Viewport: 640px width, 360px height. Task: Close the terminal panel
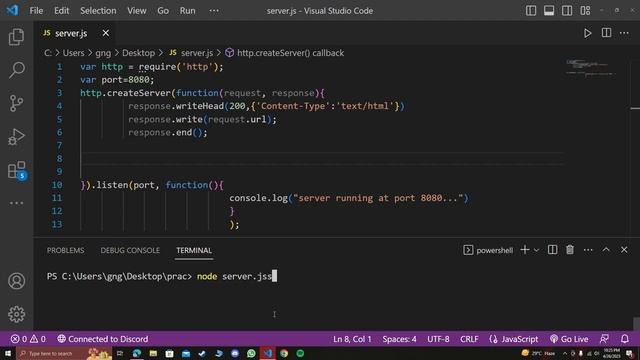point(624,250)
